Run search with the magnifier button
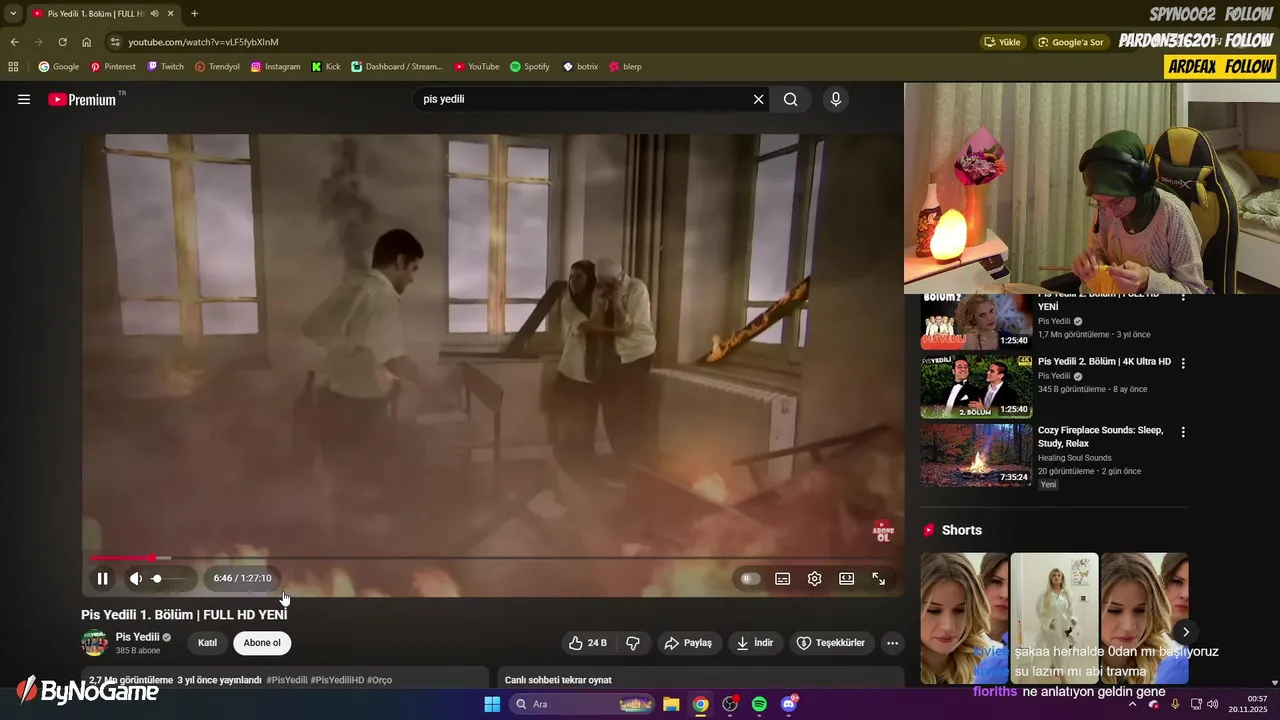The width and height of the screenshot is (1280, 720). [791, 99]
